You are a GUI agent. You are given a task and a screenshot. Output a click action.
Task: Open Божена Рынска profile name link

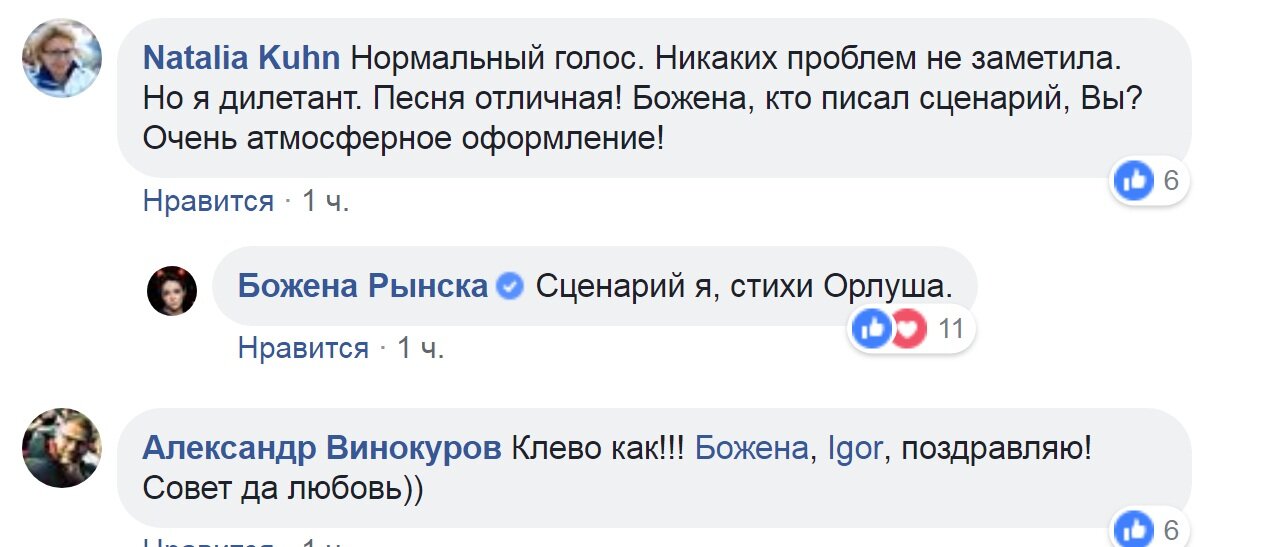pyautogui.click(x=362, y=287)
